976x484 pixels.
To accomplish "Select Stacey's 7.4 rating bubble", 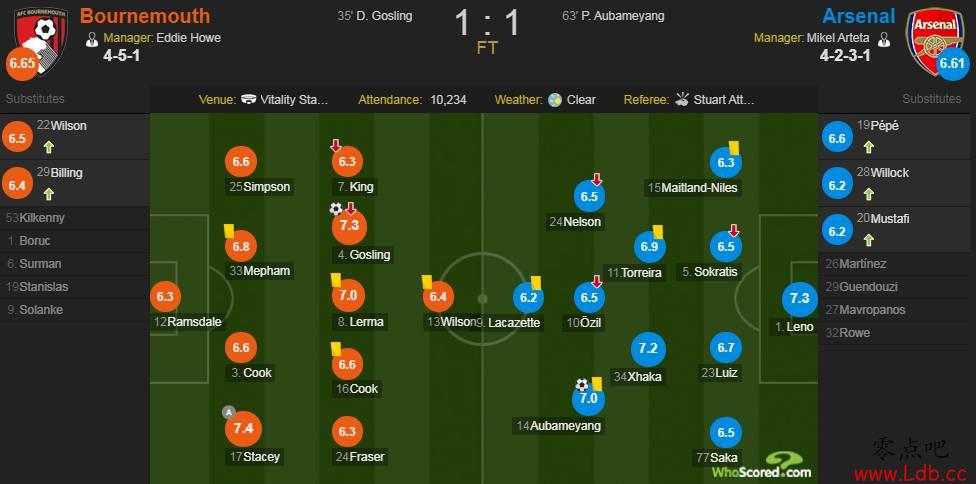I will coord(243,428).
